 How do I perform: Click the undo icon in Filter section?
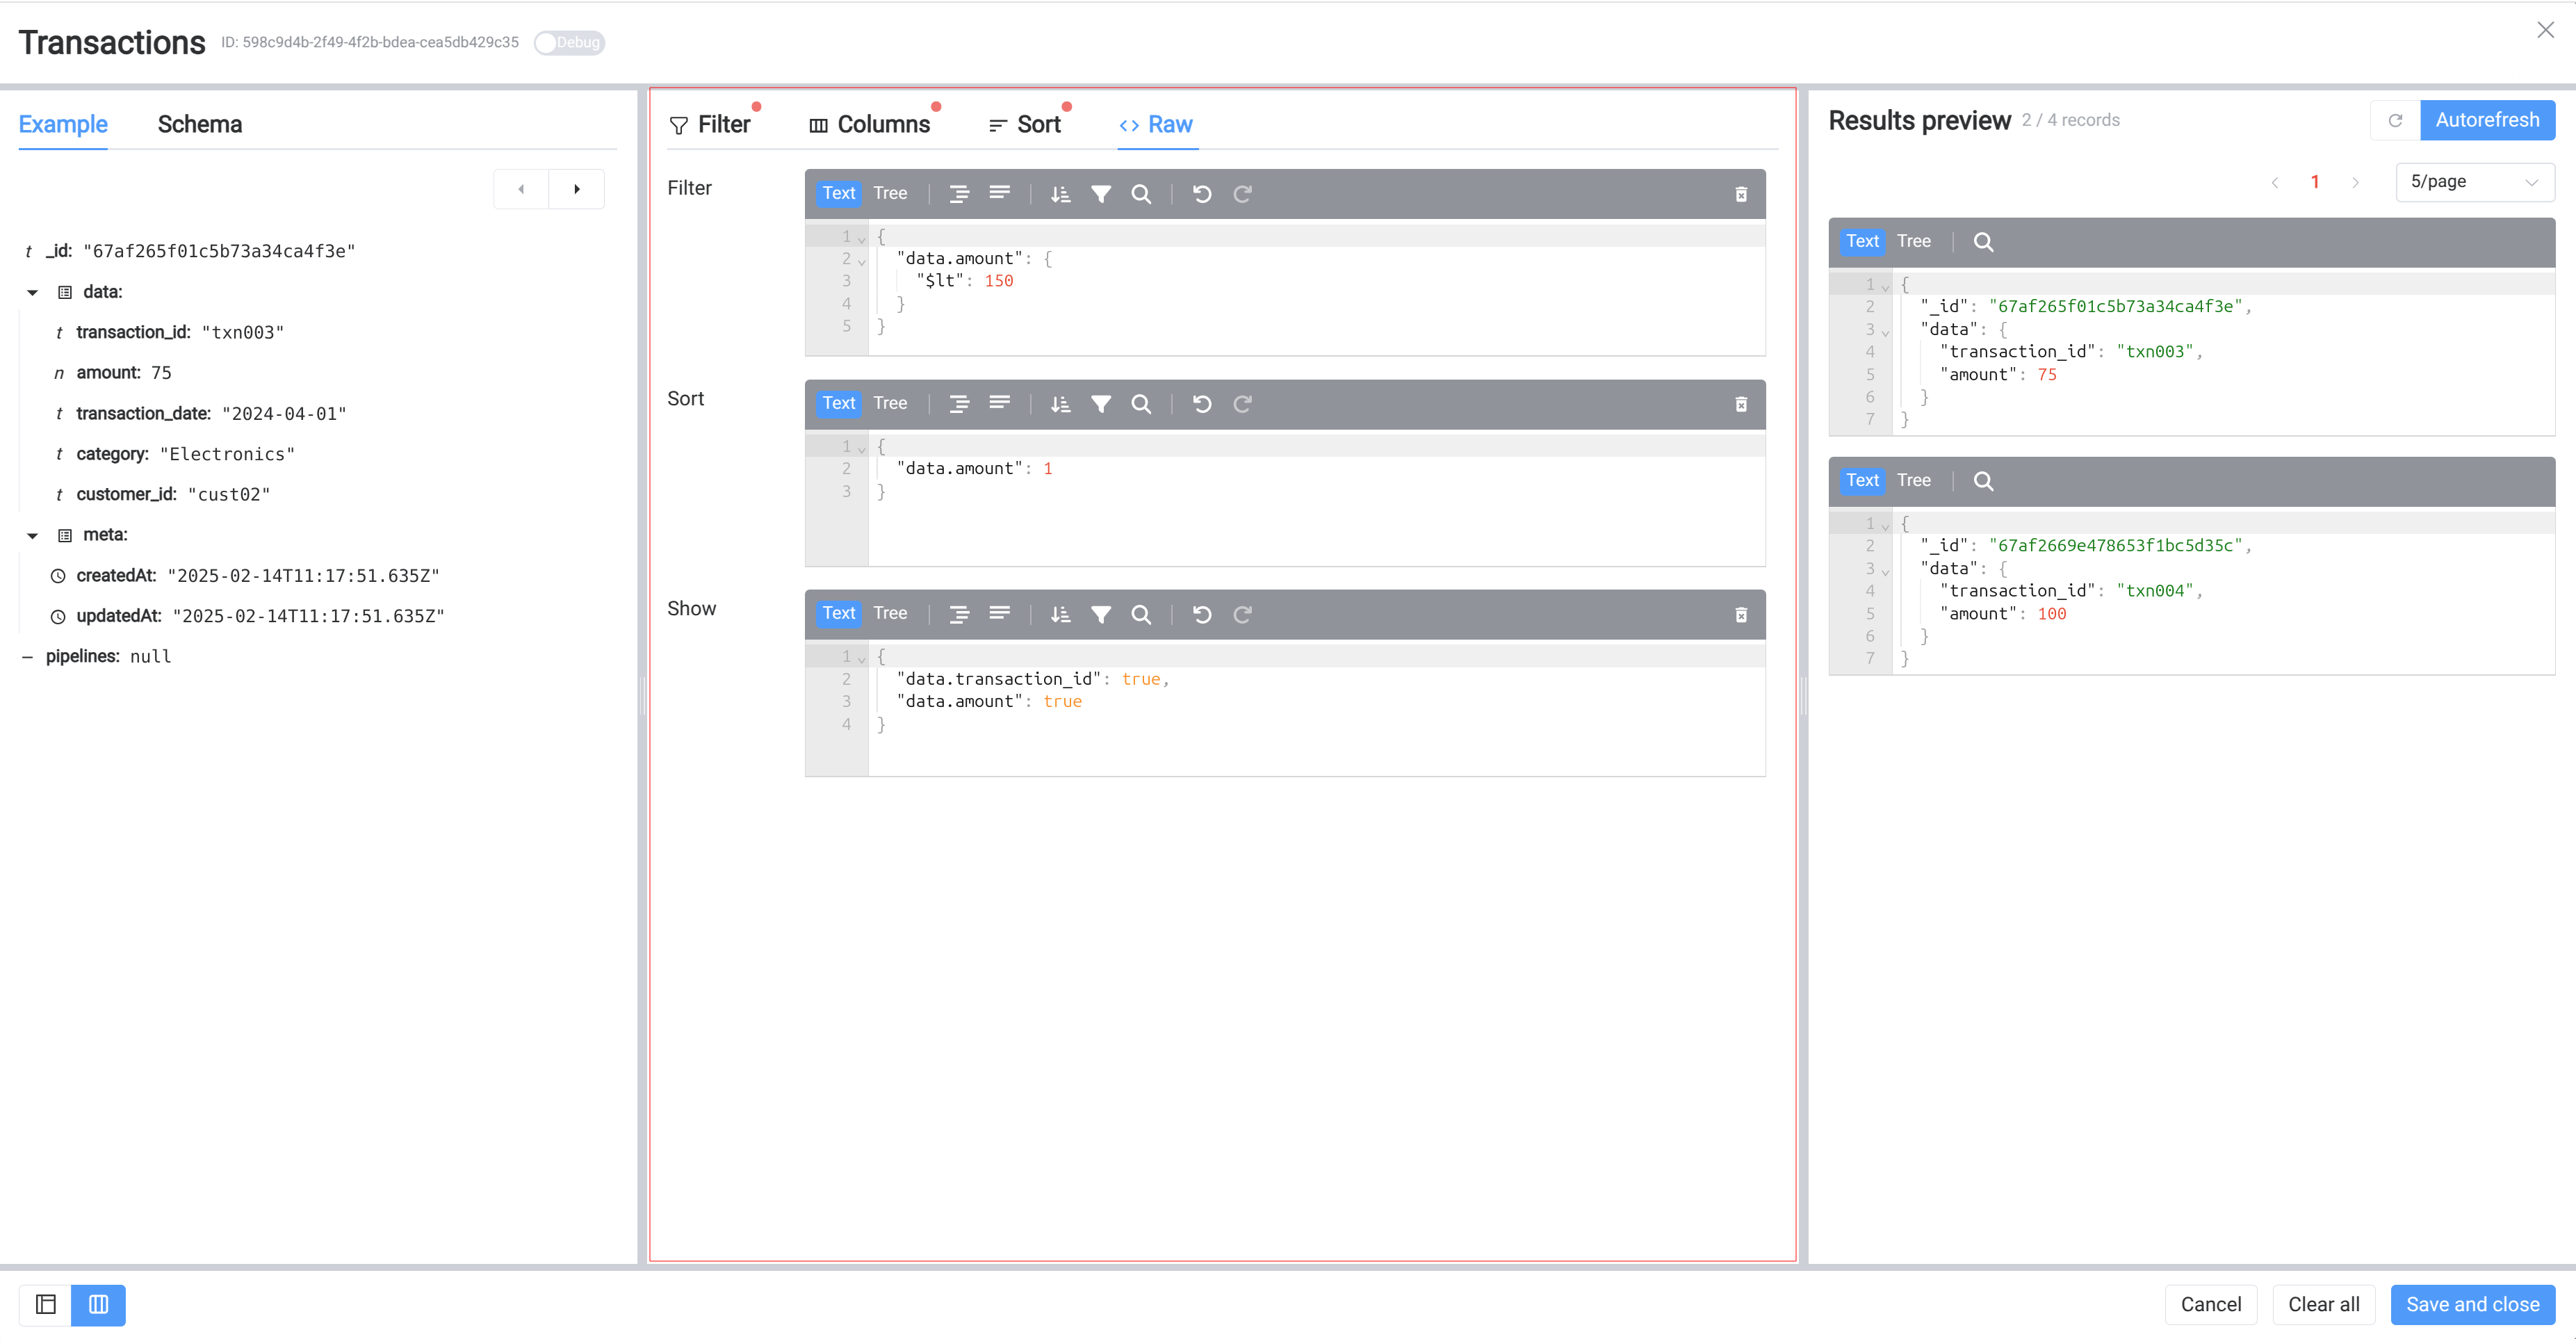1201,193
